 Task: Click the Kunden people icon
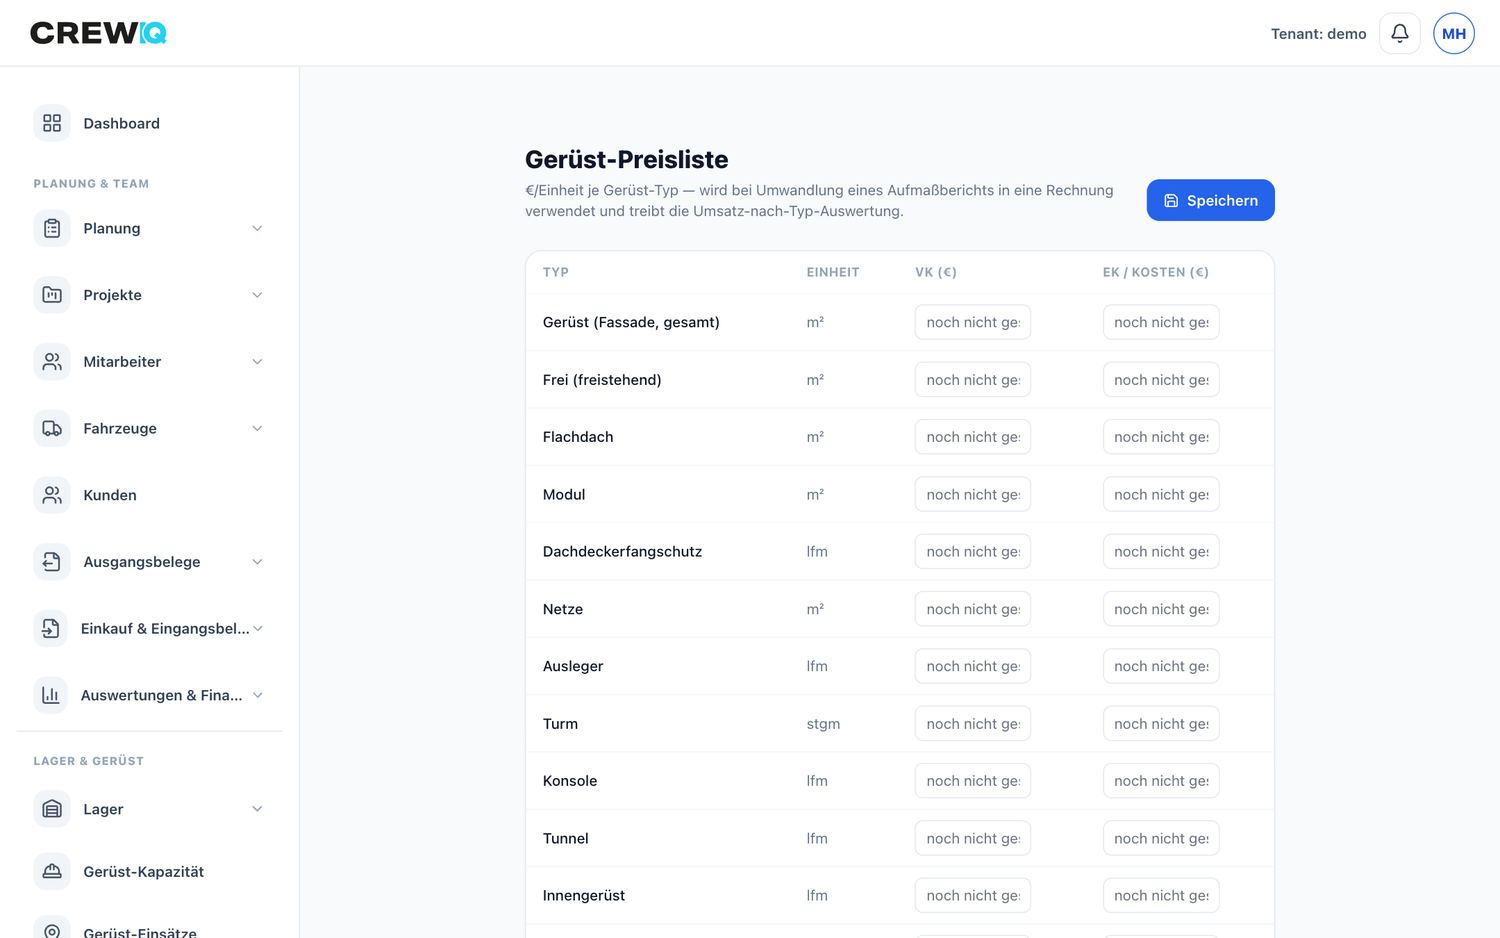pyautogui.click(x=52, y=495)
